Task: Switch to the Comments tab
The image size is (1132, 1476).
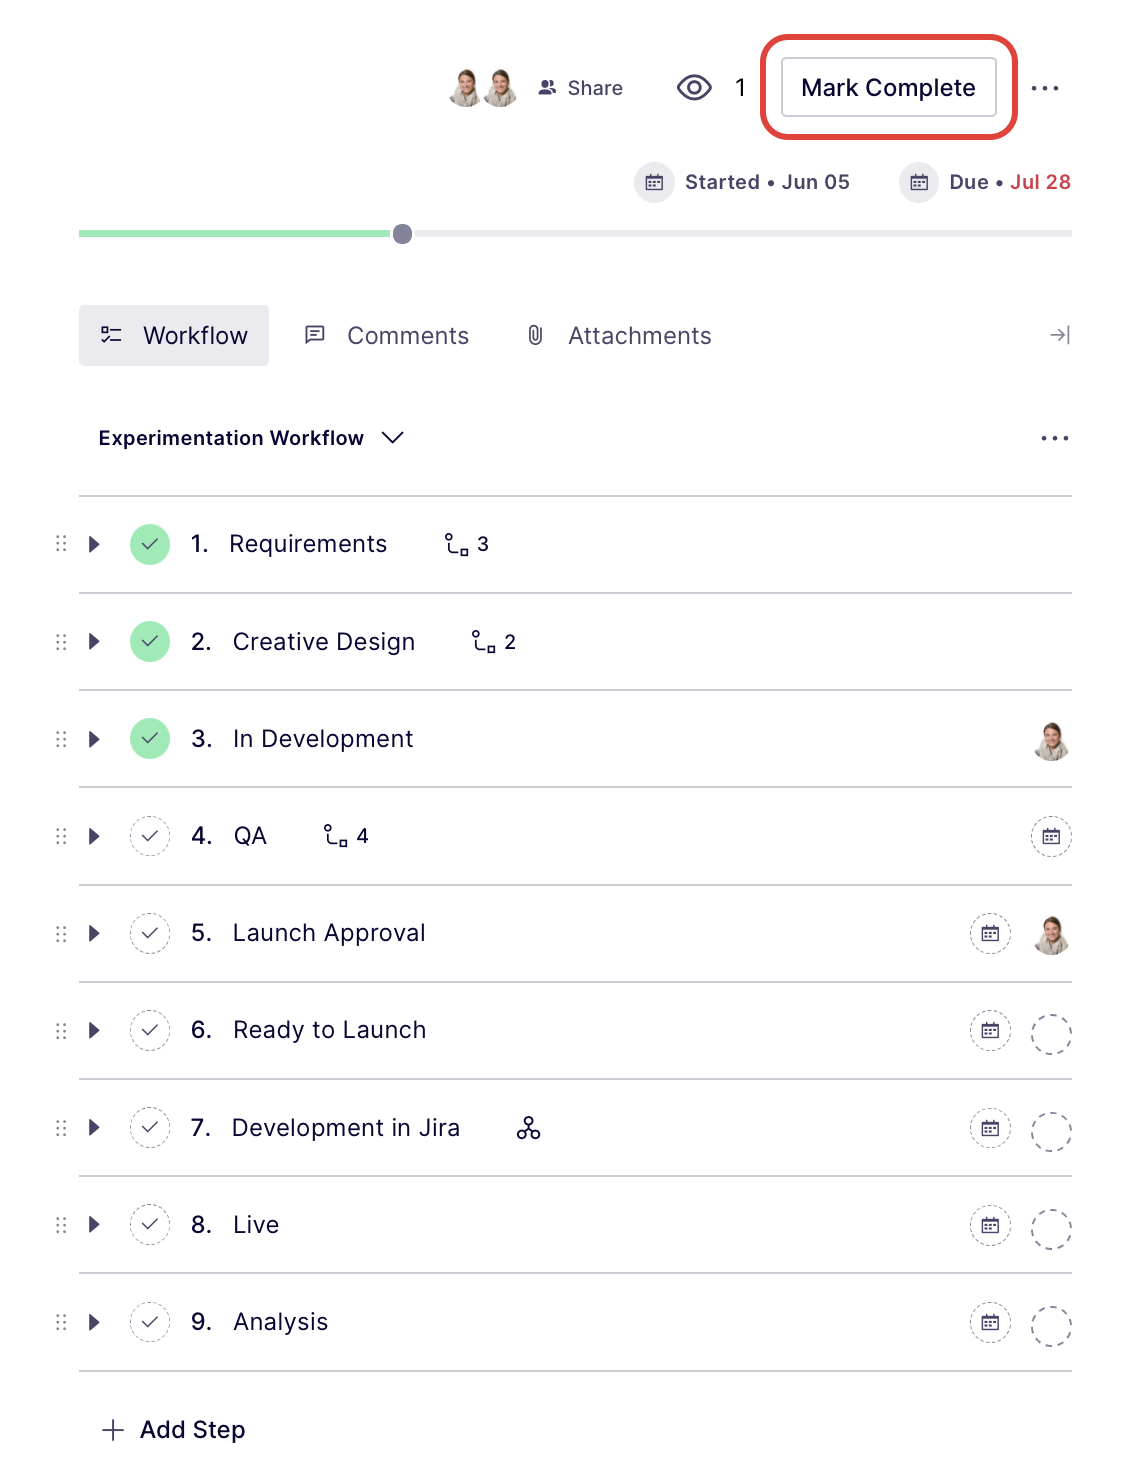Action: pos(387,335)
